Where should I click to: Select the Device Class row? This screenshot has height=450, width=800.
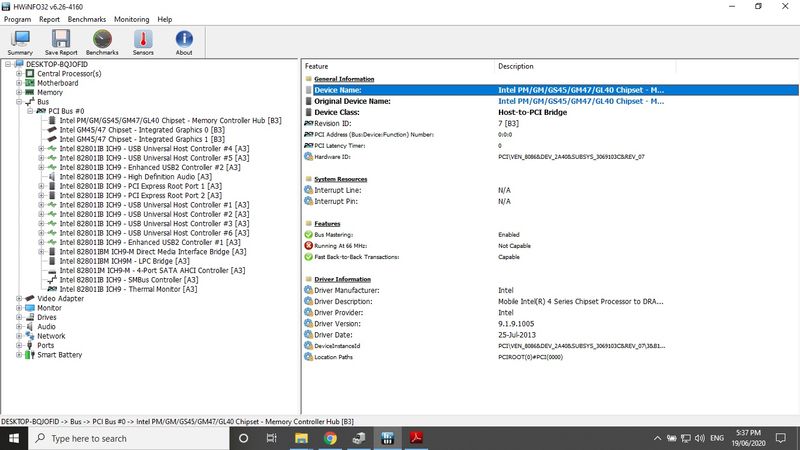[551, 112]
